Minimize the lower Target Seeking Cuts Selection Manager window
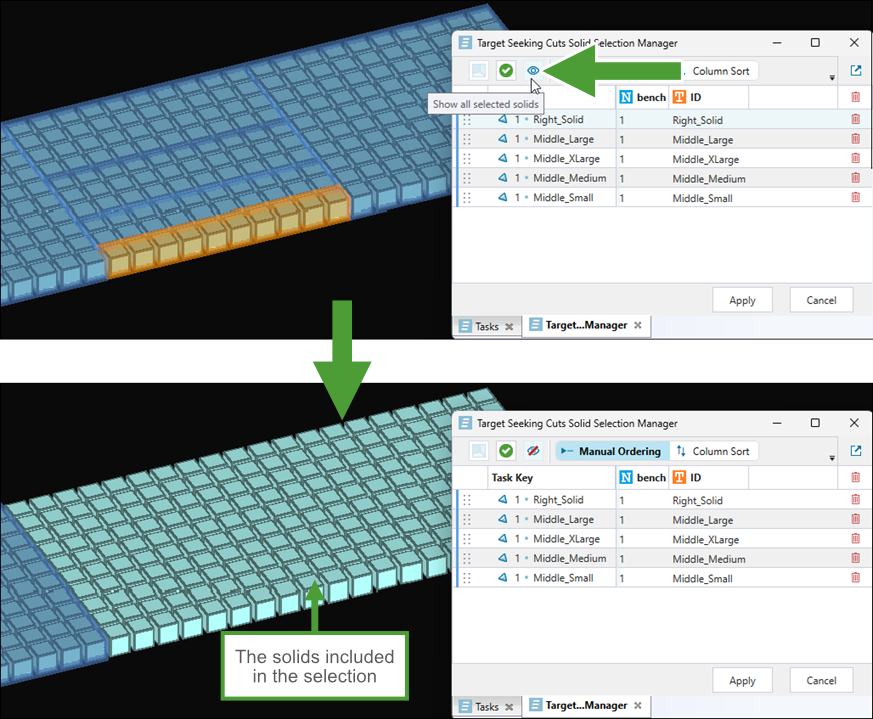This screenshot has width=873, height=719. tap(777, 423)
